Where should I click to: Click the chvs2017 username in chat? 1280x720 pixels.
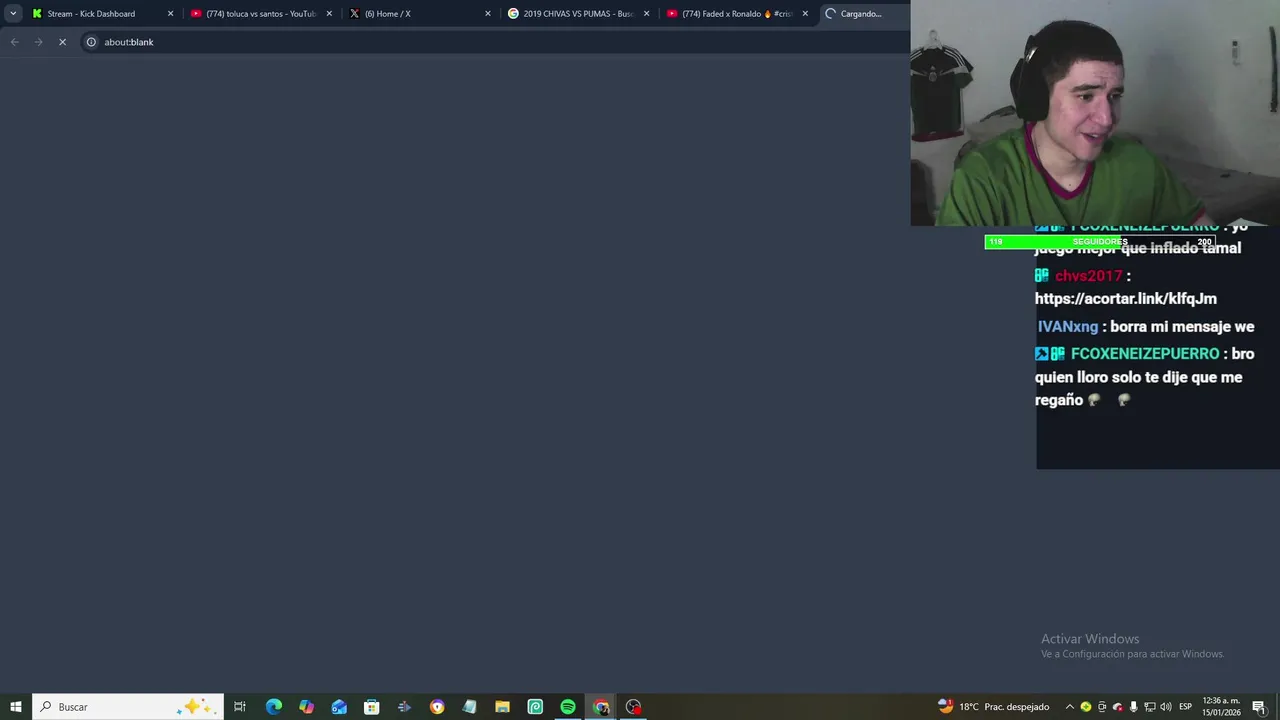[x=1088, y=276]
